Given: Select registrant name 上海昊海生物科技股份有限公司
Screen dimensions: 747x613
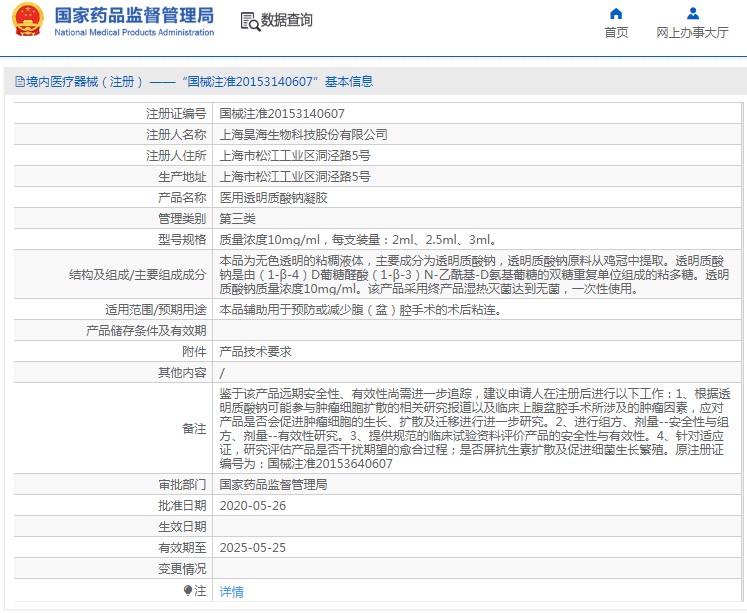Looking at the screenshot, I should (303, 135).
